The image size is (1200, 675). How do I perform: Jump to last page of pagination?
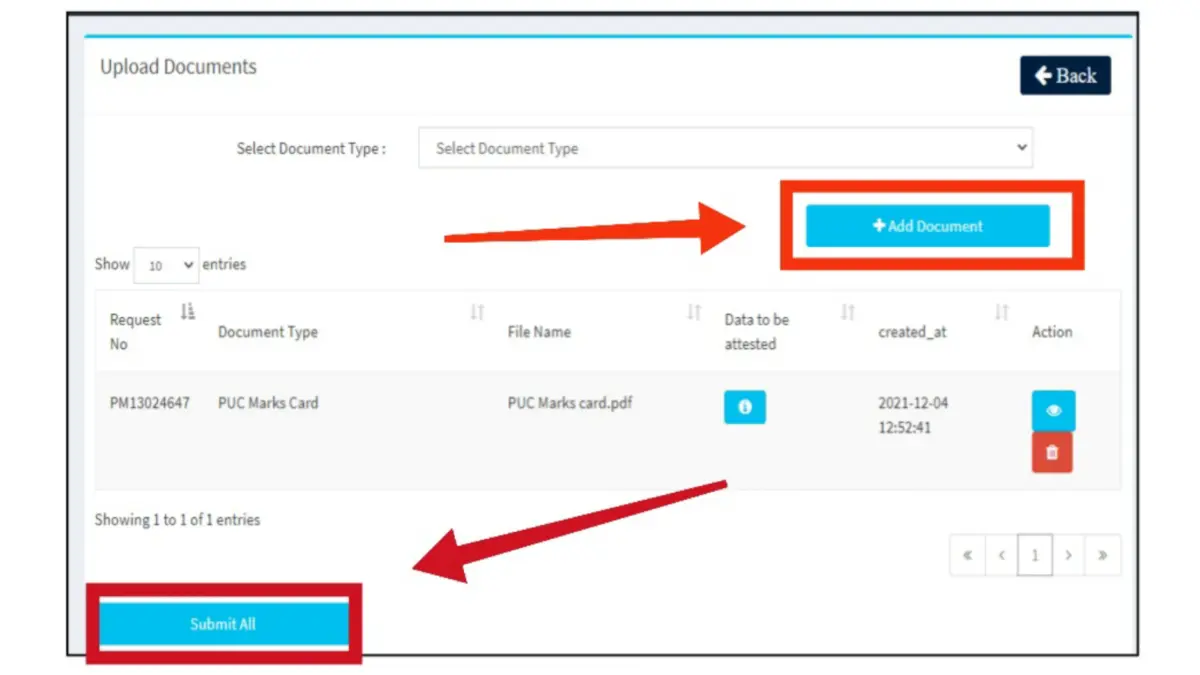[x=1103, y=556]
